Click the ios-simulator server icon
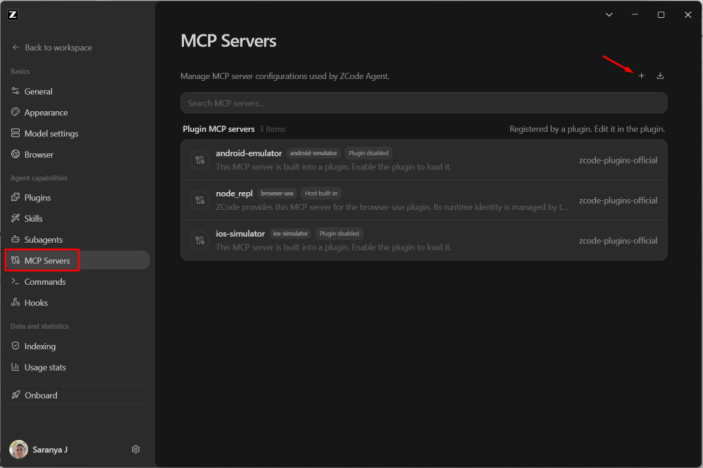Screen dimensions: 703x468 click(200, 241)
